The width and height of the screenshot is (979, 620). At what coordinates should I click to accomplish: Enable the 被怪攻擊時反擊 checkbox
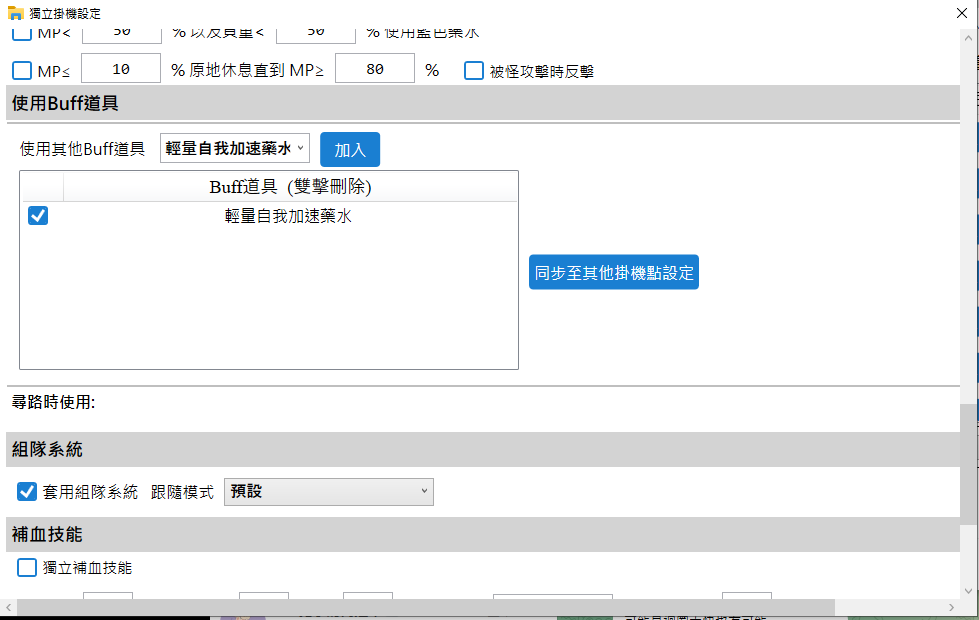[x=474, y=70]
